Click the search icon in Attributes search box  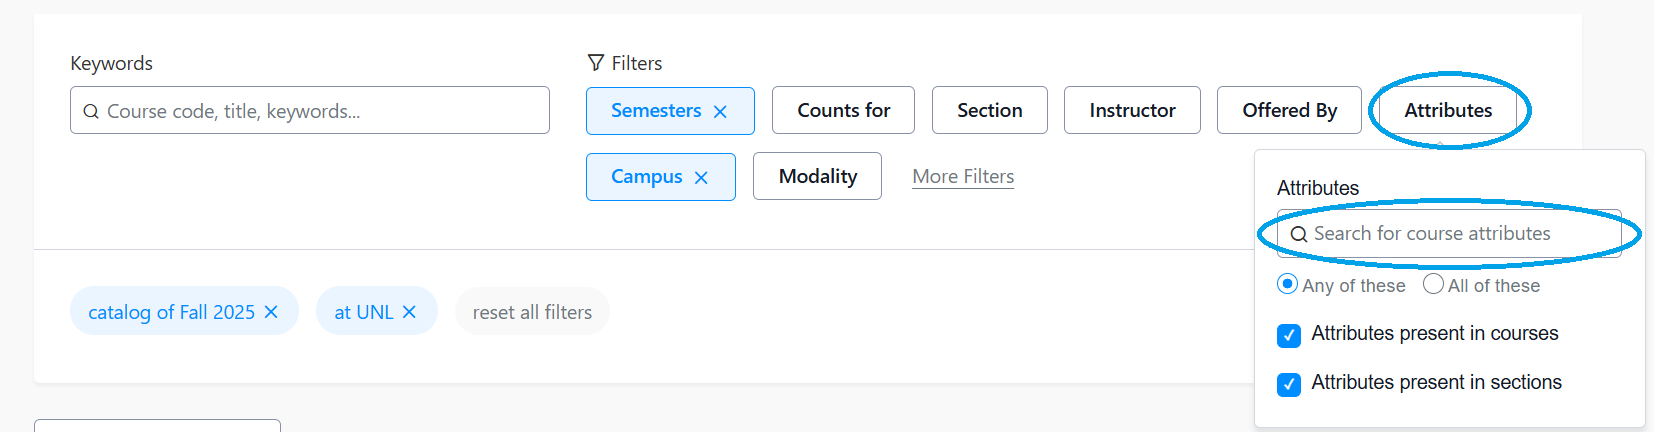tap(1299, 234)
